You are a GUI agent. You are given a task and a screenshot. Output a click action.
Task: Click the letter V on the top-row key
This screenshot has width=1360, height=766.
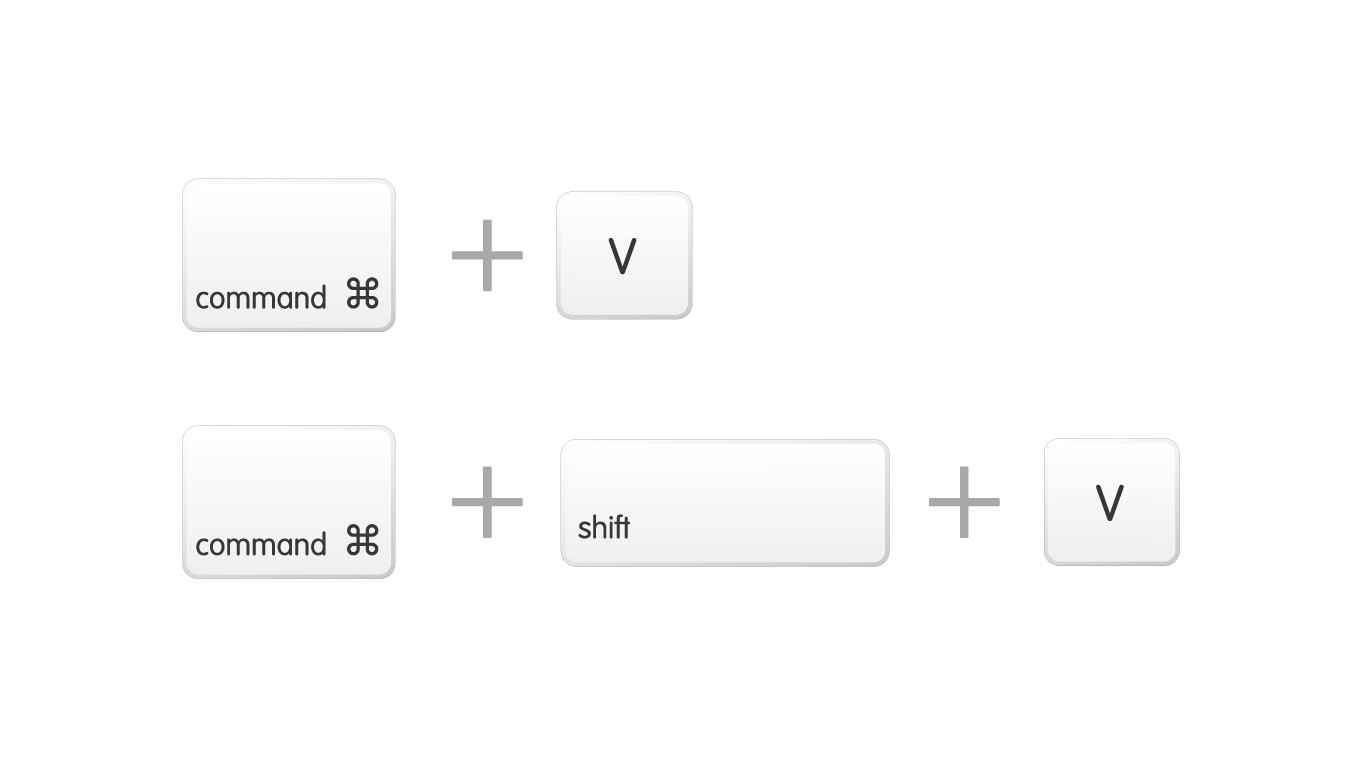coord(623,257)
